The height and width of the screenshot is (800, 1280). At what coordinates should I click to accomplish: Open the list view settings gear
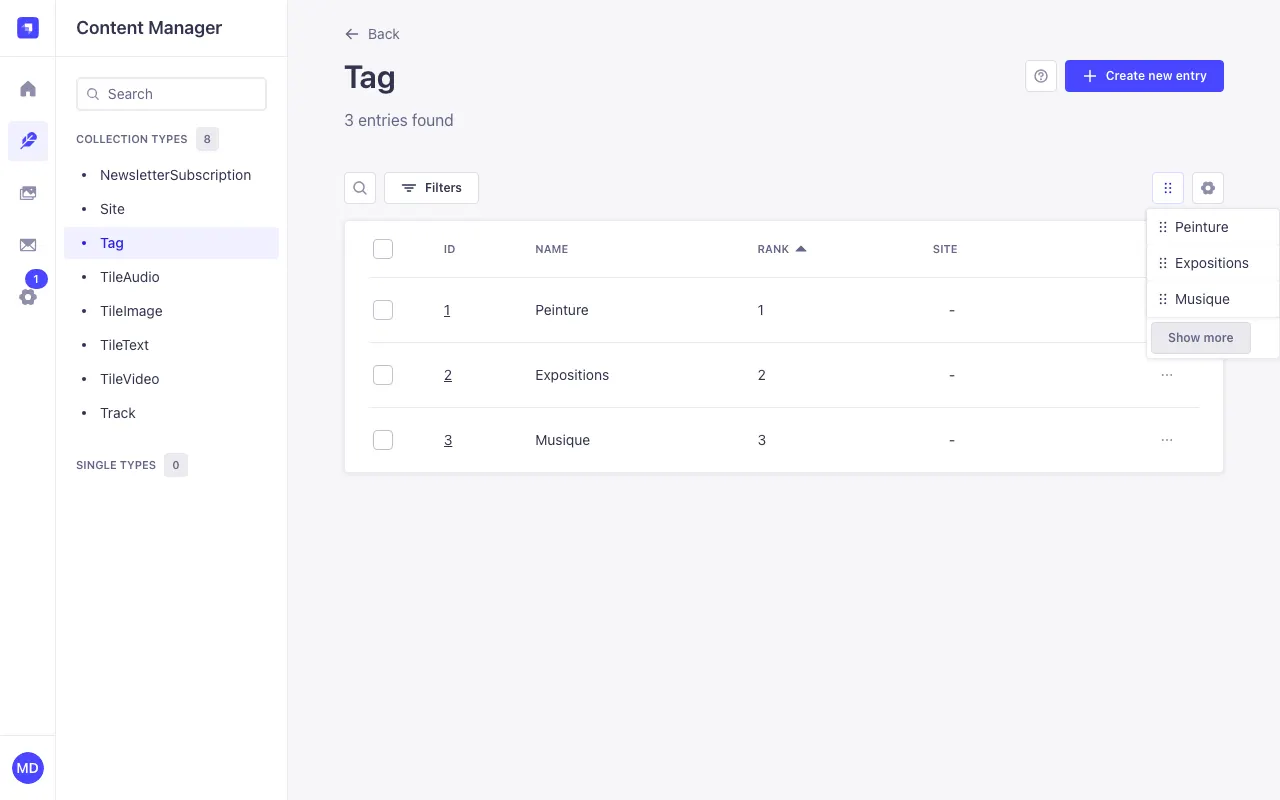pos(1208,188)
